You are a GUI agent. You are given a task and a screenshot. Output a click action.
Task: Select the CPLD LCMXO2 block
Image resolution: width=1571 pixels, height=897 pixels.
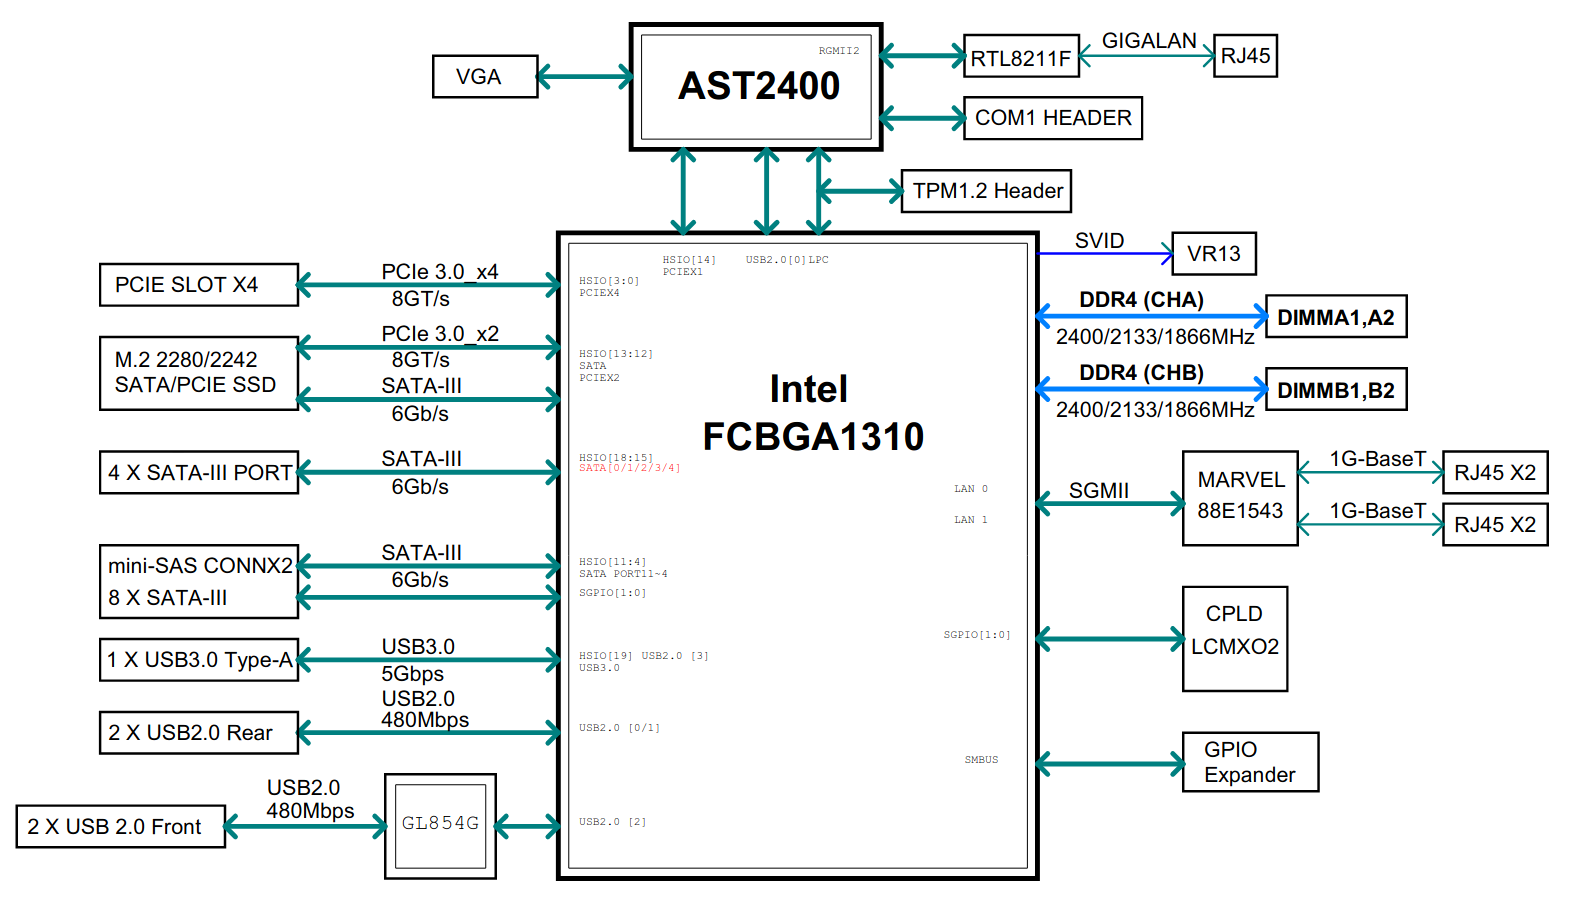point(1235,639)
